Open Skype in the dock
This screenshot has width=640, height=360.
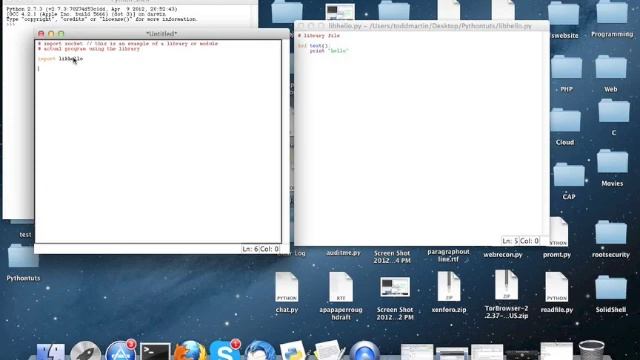(224, 351)
